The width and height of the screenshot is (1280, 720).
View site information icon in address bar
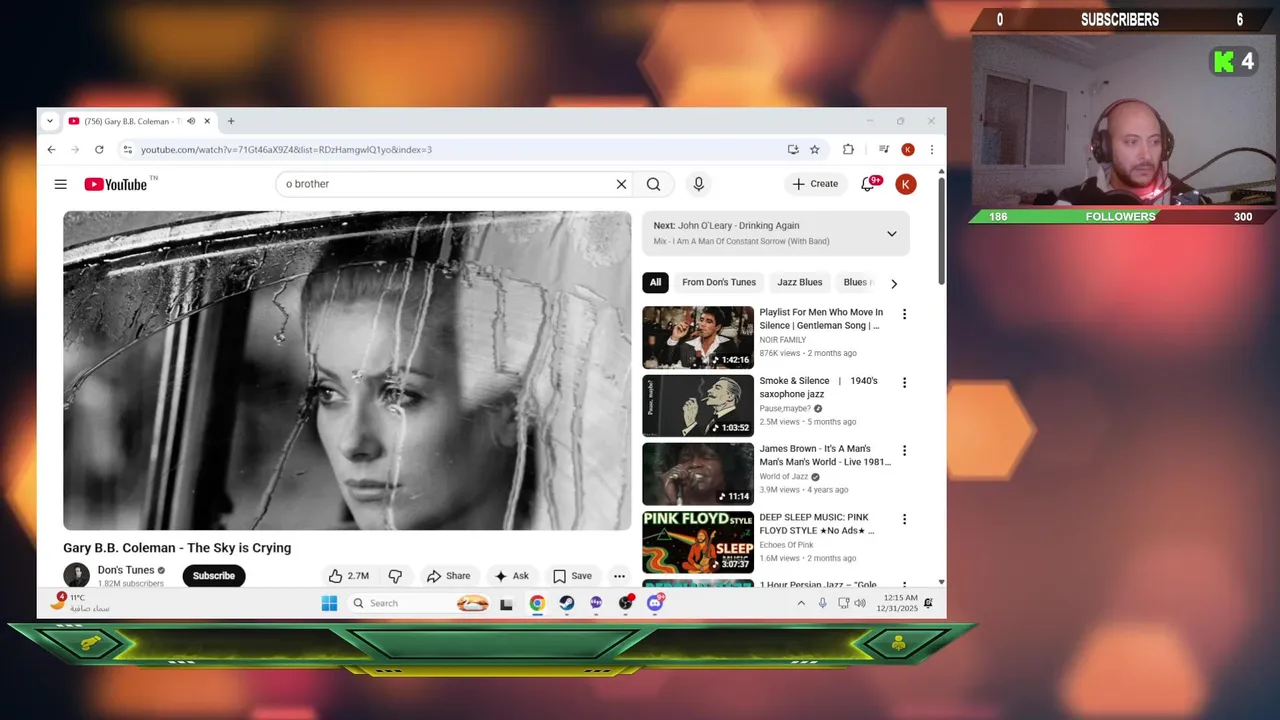[127, 150]
